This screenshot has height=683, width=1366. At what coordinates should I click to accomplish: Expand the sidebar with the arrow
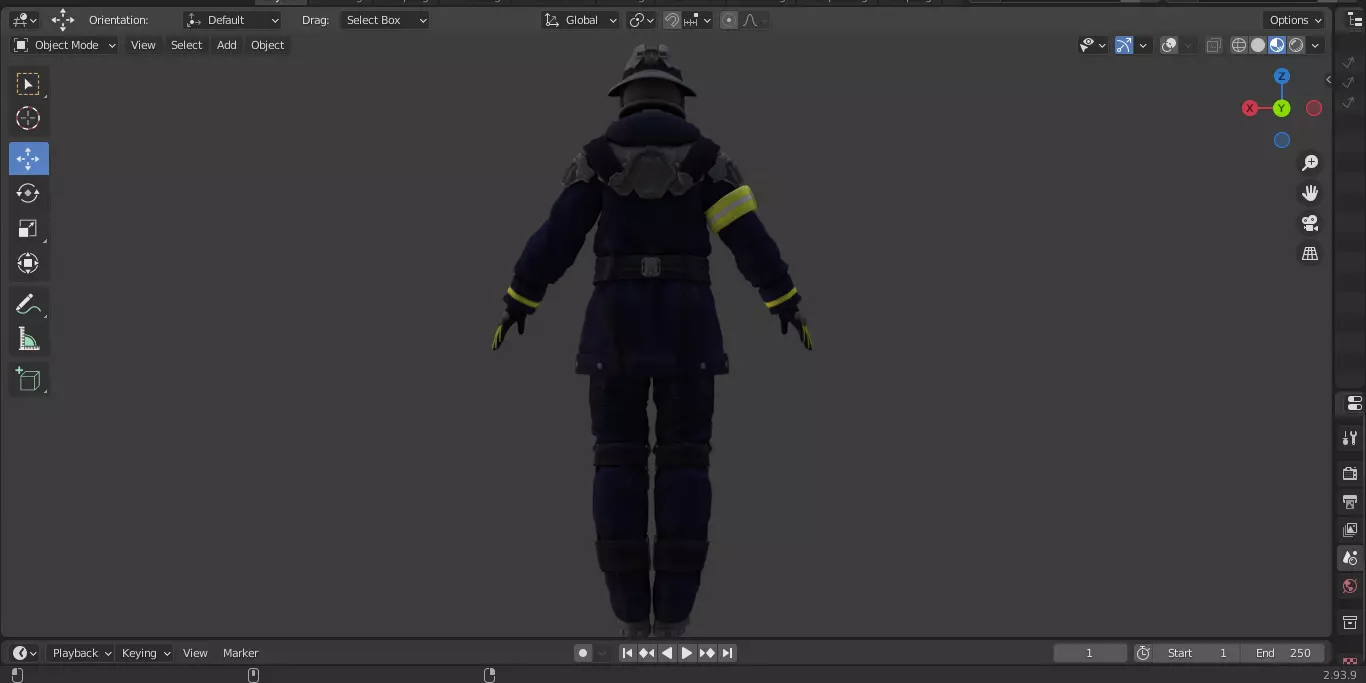(1329, 80)
